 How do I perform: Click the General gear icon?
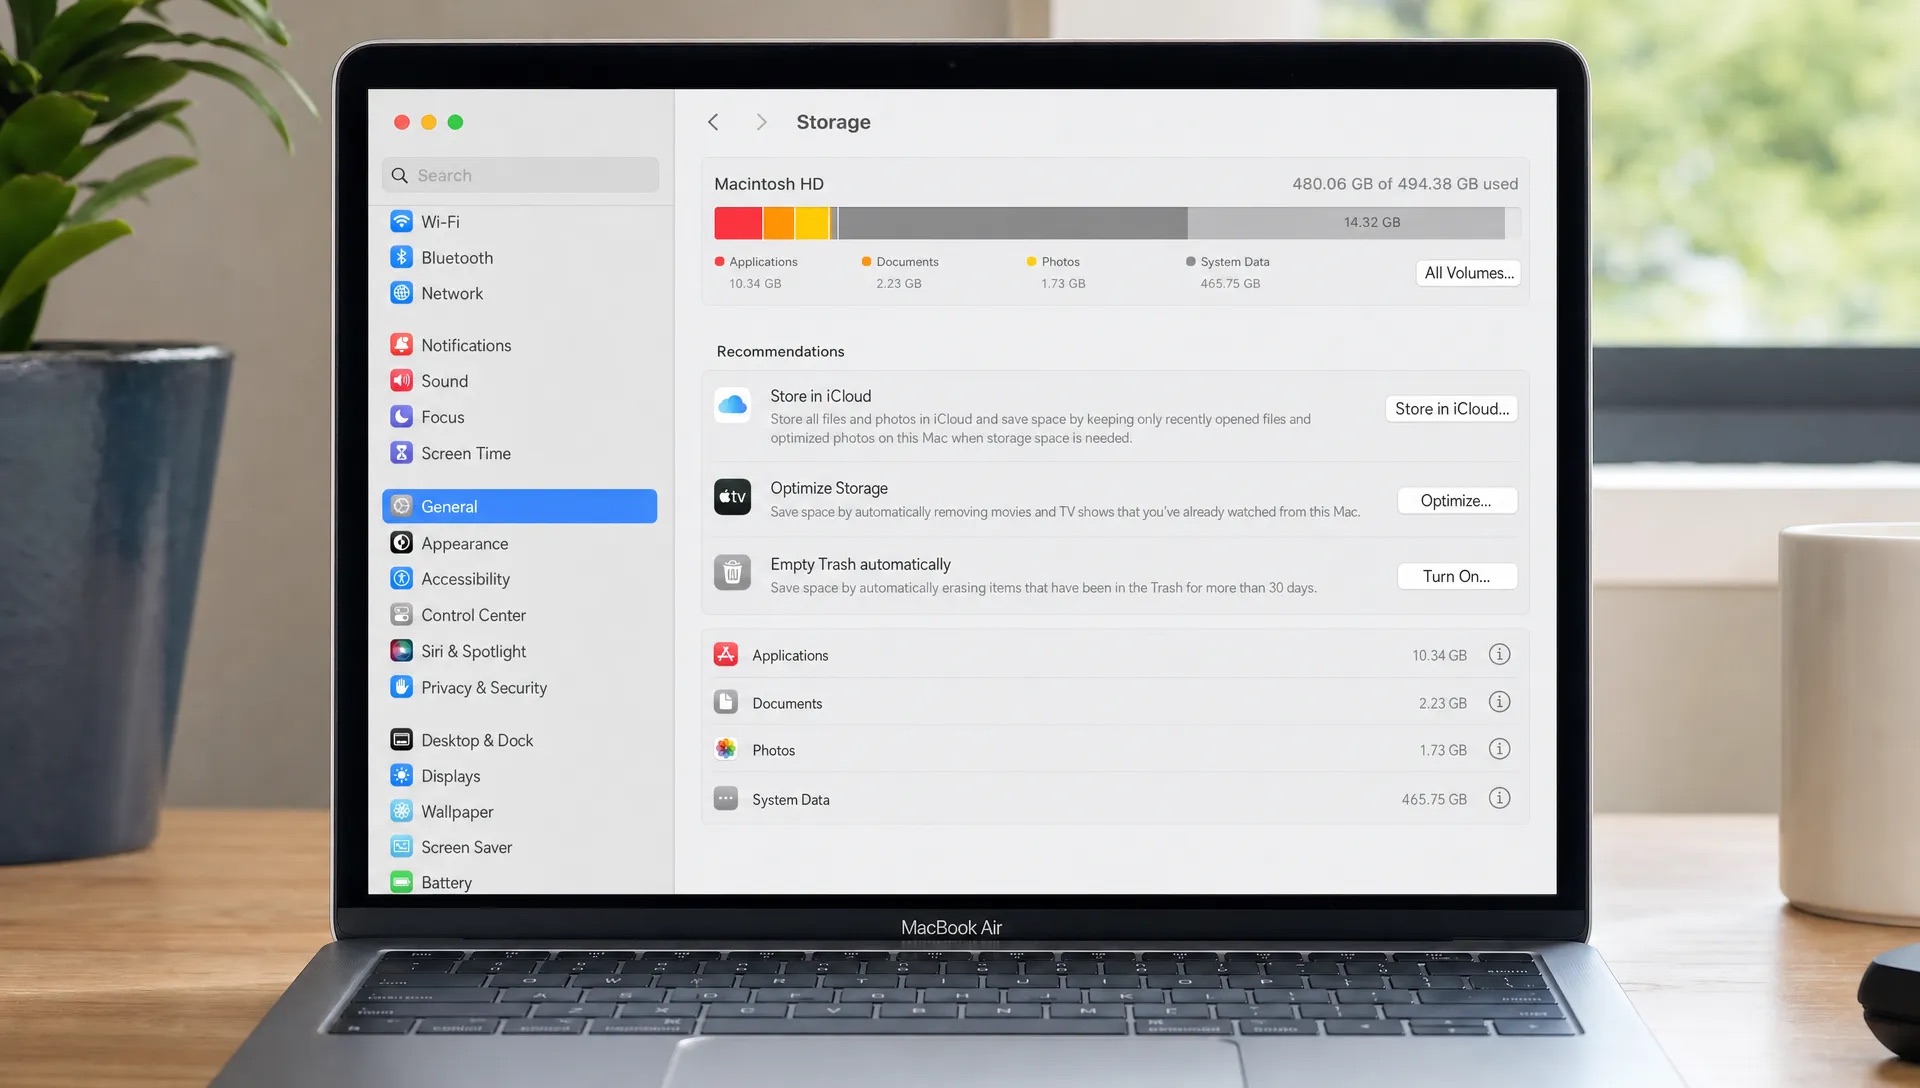click(x=401, y=506)
